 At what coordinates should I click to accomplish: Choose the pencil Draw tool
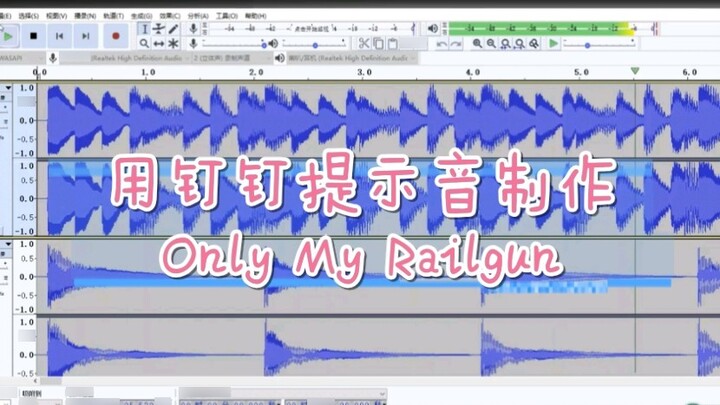click(x=173, y=29)
